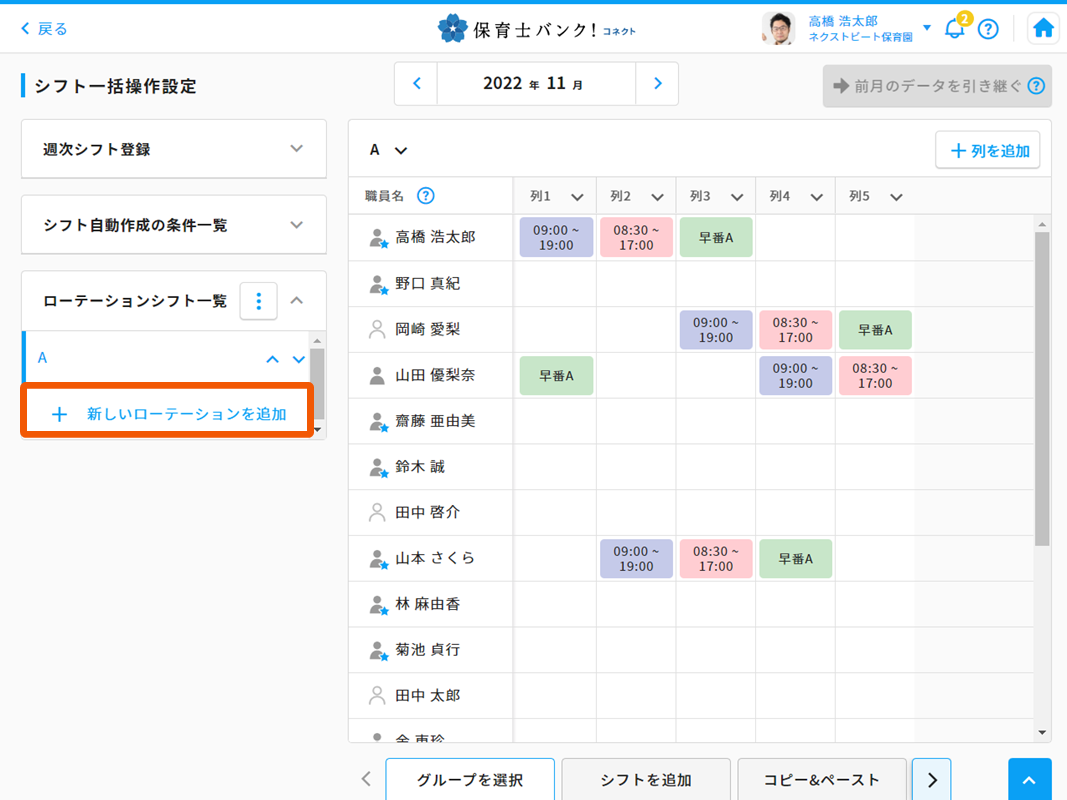
Task: Expand the シフト自動作成の条件一覧 section
Action: click(296, 225)
